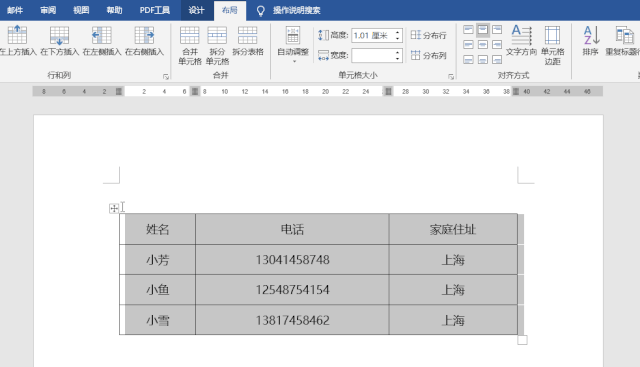Click header cell 电话
Screen dimensions: 640x367
tap(292, 229)
